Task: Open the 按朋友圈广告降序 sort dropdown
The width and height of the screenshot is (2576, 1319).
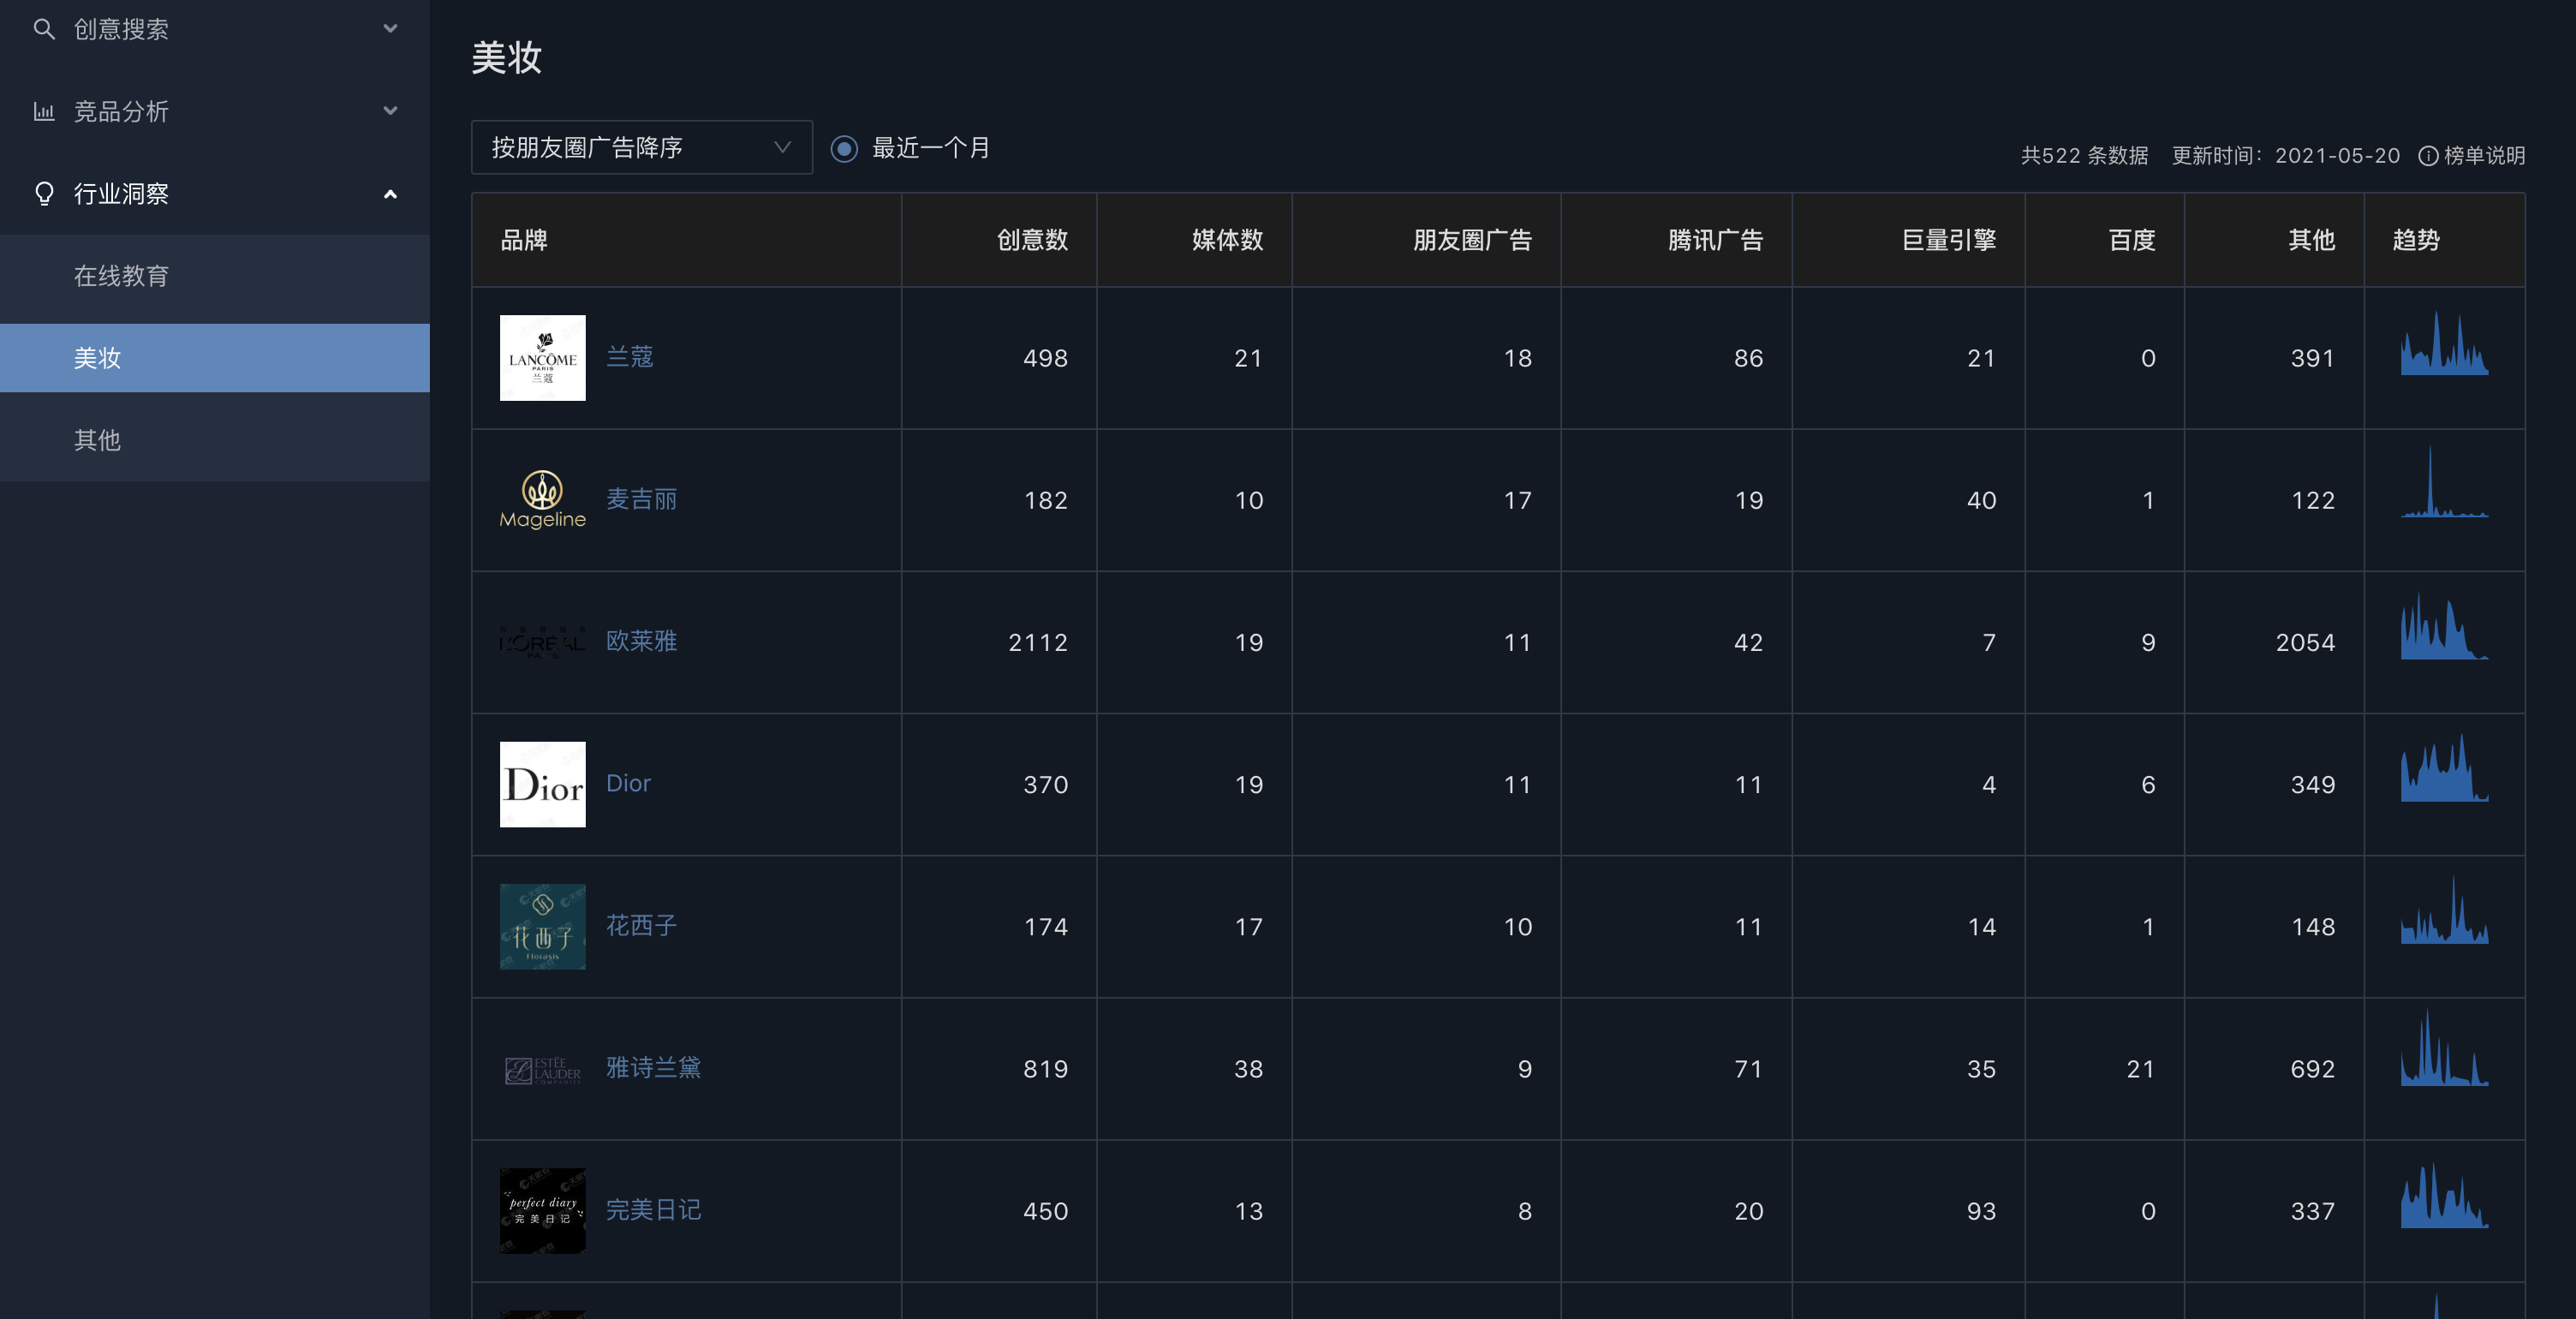Action: pyautogui.click(x=641, y=148)
